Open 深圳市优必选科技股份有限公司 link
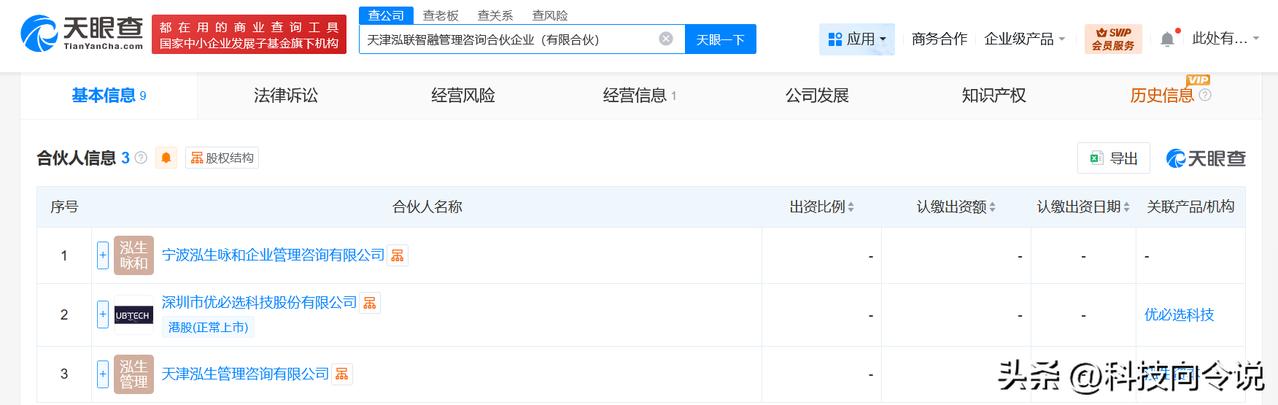Viewport: 1278px width, 405px height. coord(259,302)
